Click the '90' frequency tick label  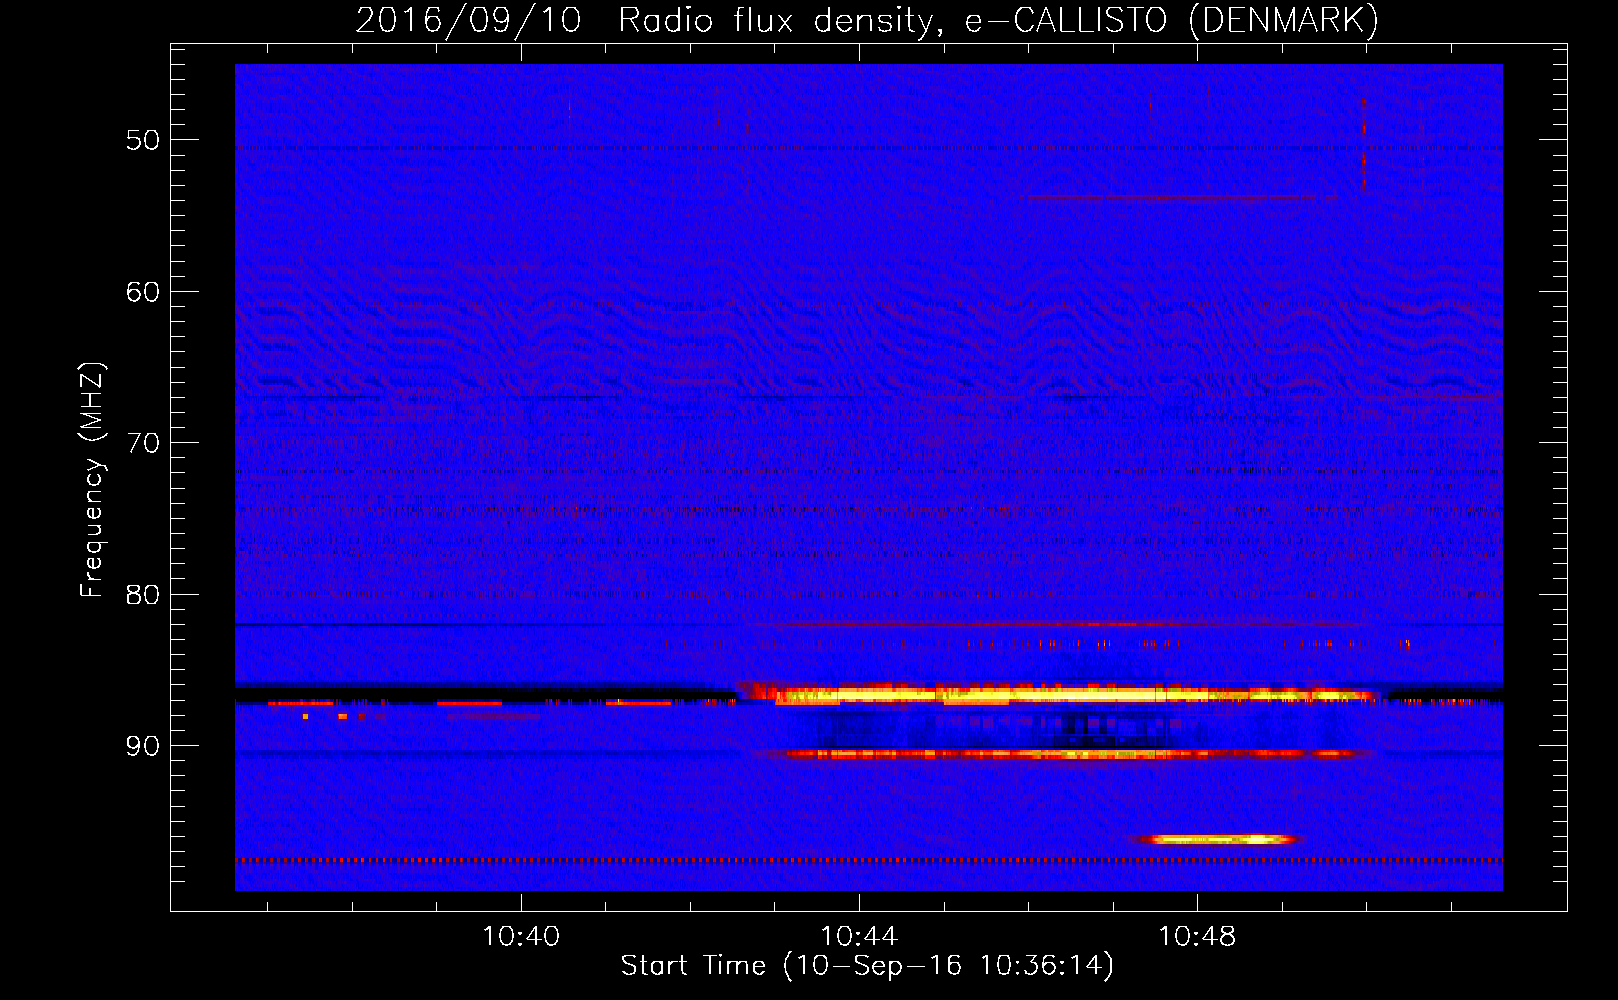coord(143,747)
